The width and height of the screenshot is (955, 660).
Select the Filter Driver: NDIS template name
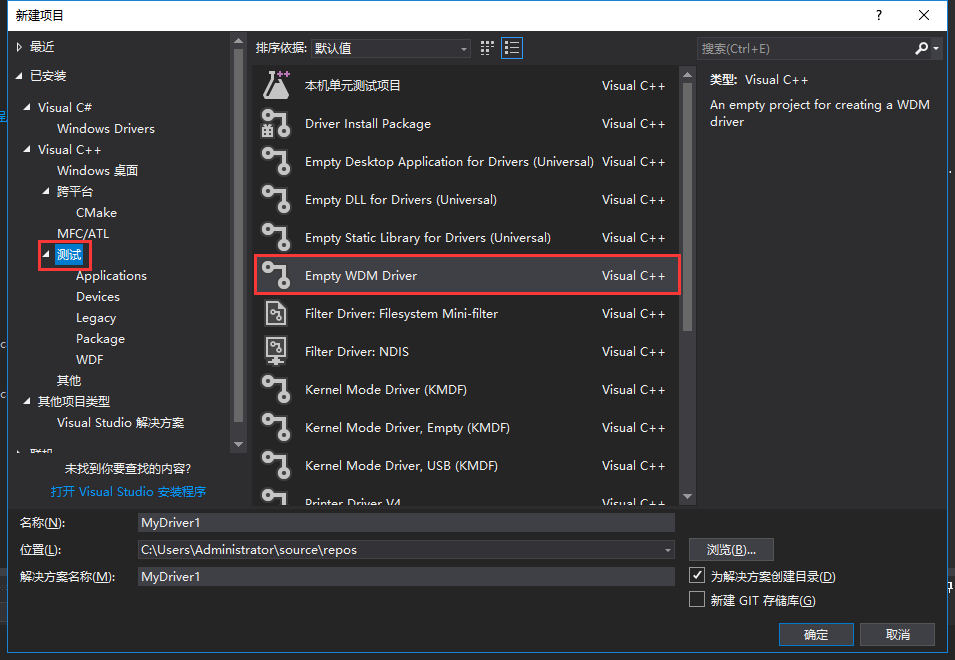click(x=357, y=351)
